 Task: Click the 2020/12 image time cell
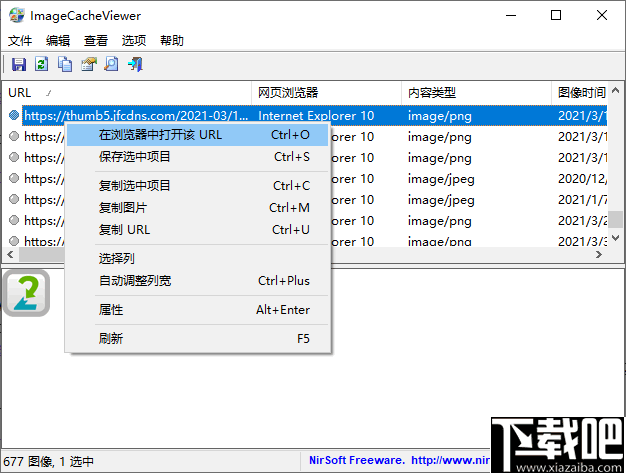coord(582,179)
